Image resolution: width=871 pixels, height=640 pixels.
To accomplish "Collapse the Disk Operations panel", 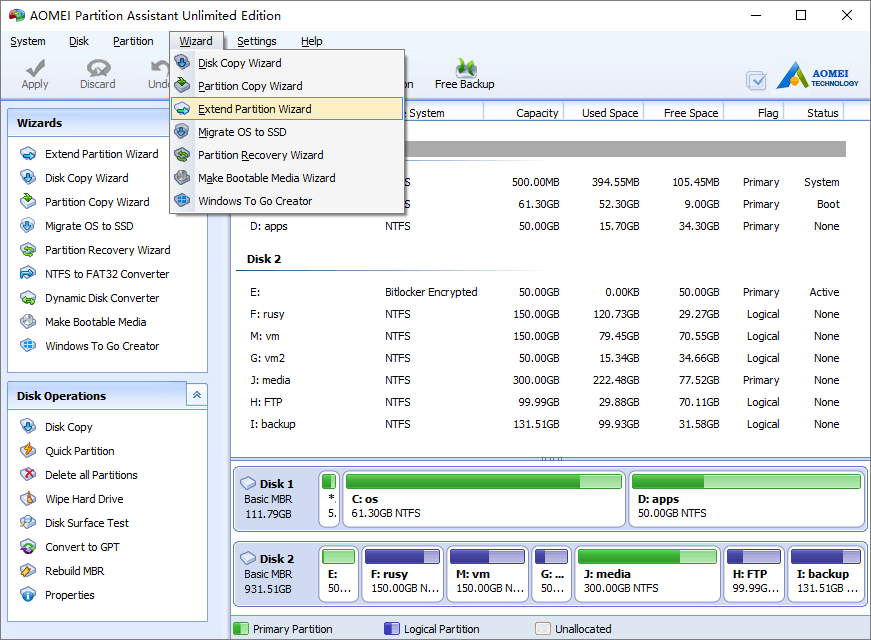I will click(197, 395).
